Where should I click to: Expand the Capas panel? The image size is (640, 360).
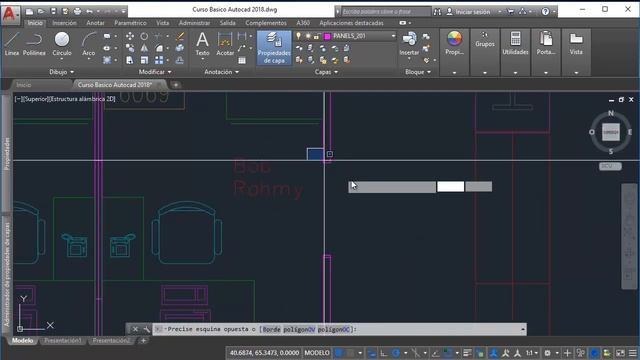pyautogui.click(x=326, y=72)
